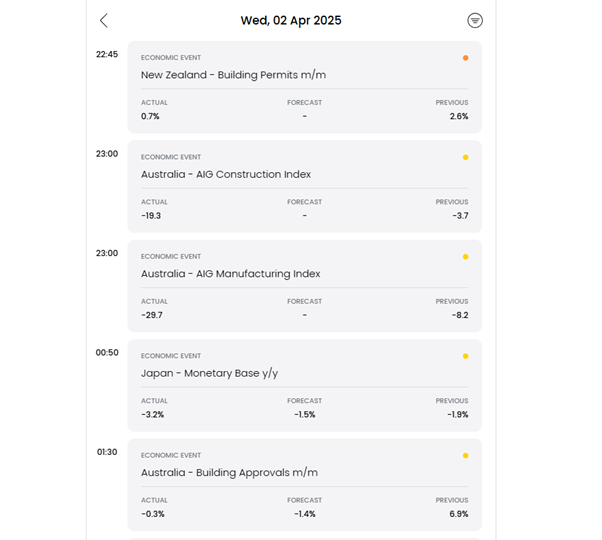
Task: Open Japan - Monetary Base y/y event
Action: pyautogui.click(x=209, y=373)
